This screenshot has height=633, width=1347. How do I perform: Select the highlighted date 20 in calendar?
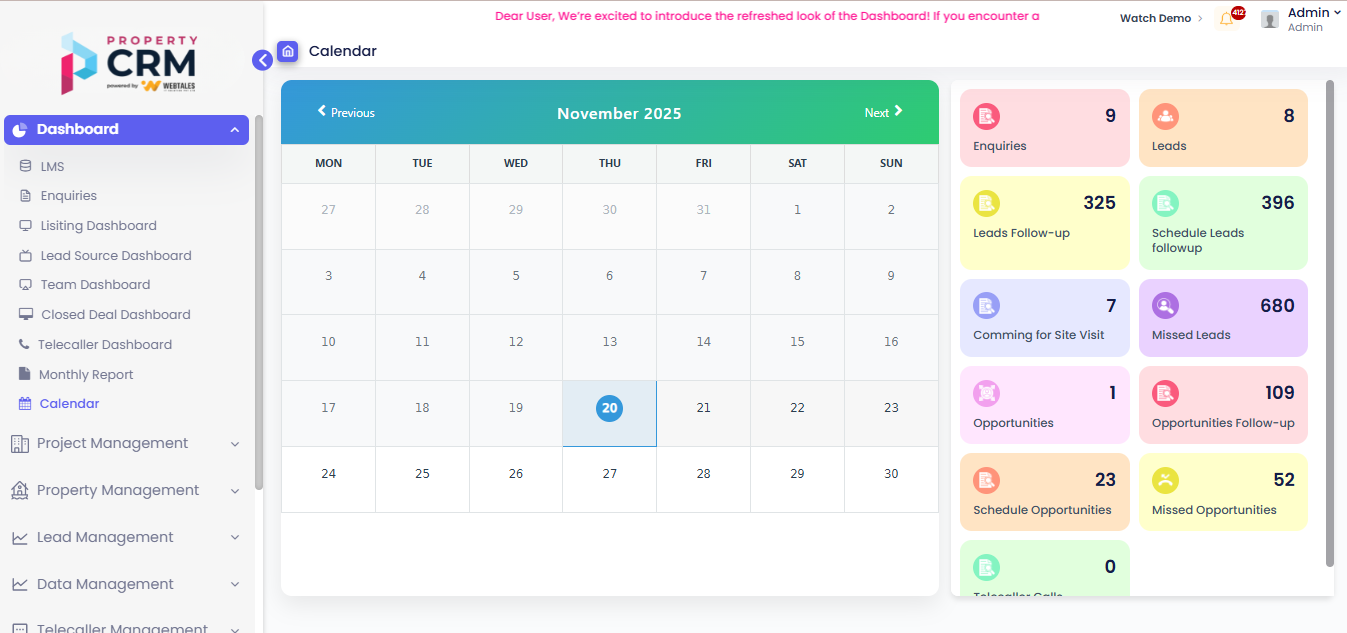[610, 408]
